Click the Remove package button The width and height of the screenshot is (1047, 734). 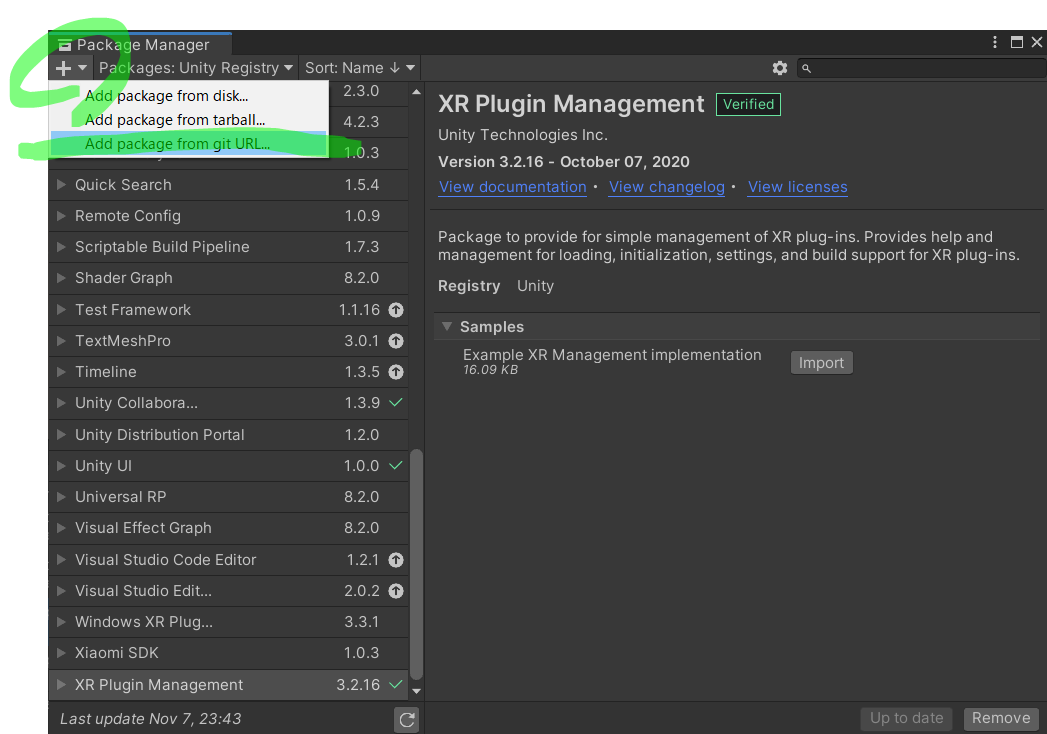point(1001,718)
